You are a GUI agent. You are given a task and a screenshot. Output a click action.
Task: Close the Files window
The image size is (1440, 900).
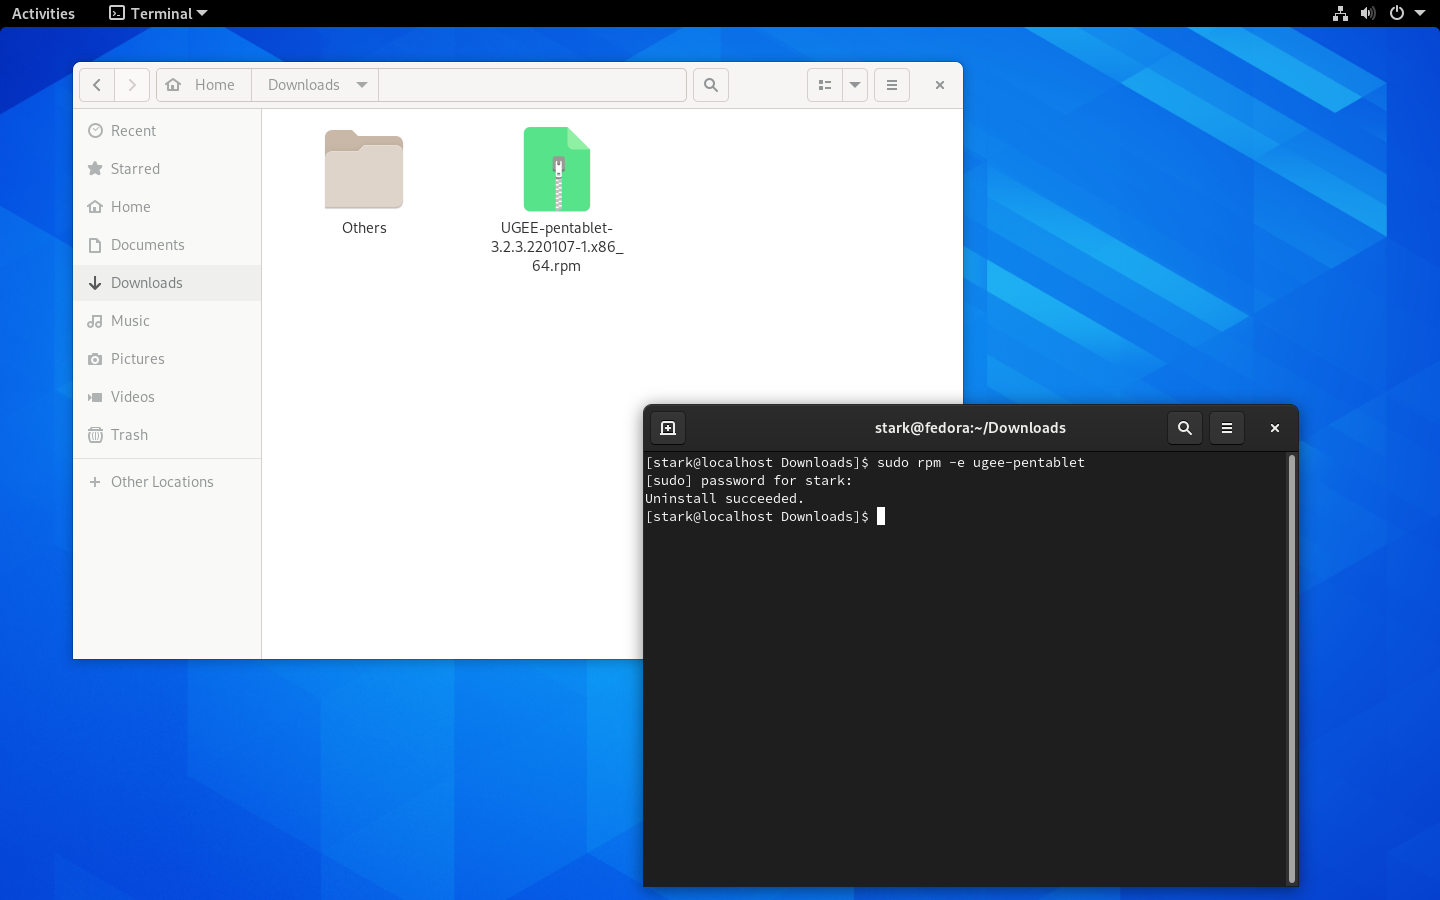point(940,85)
